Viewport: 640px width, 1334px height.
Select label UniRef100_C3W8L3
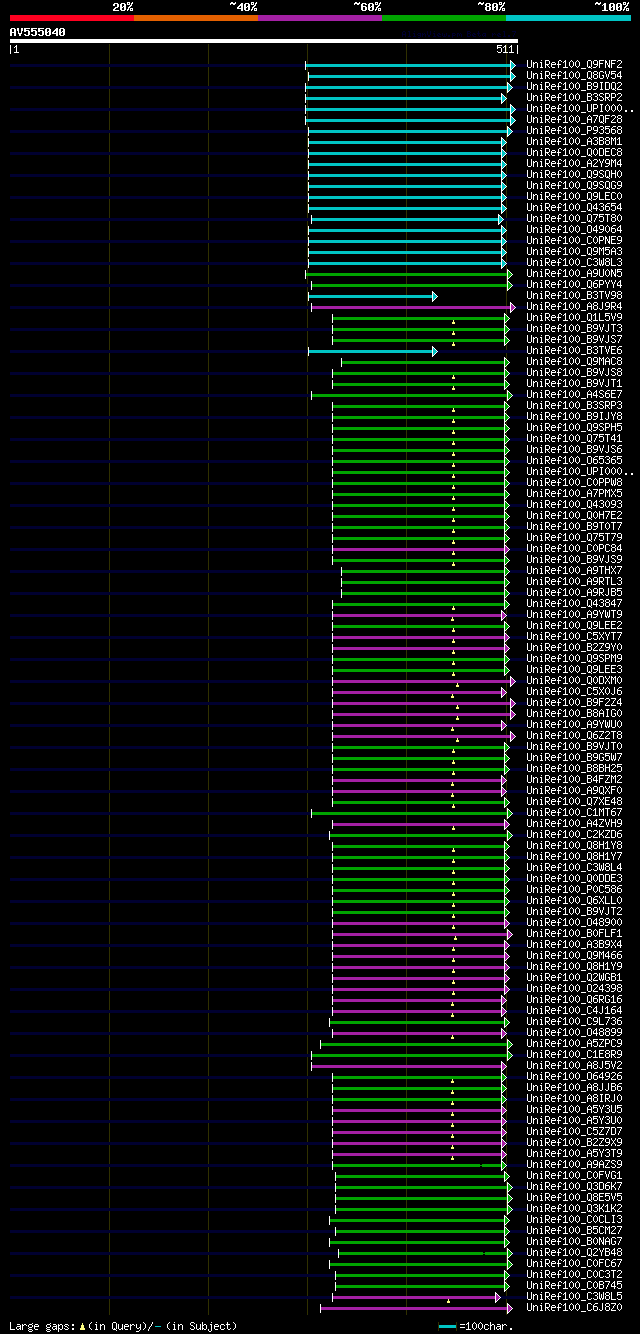(x=575, y=262)
